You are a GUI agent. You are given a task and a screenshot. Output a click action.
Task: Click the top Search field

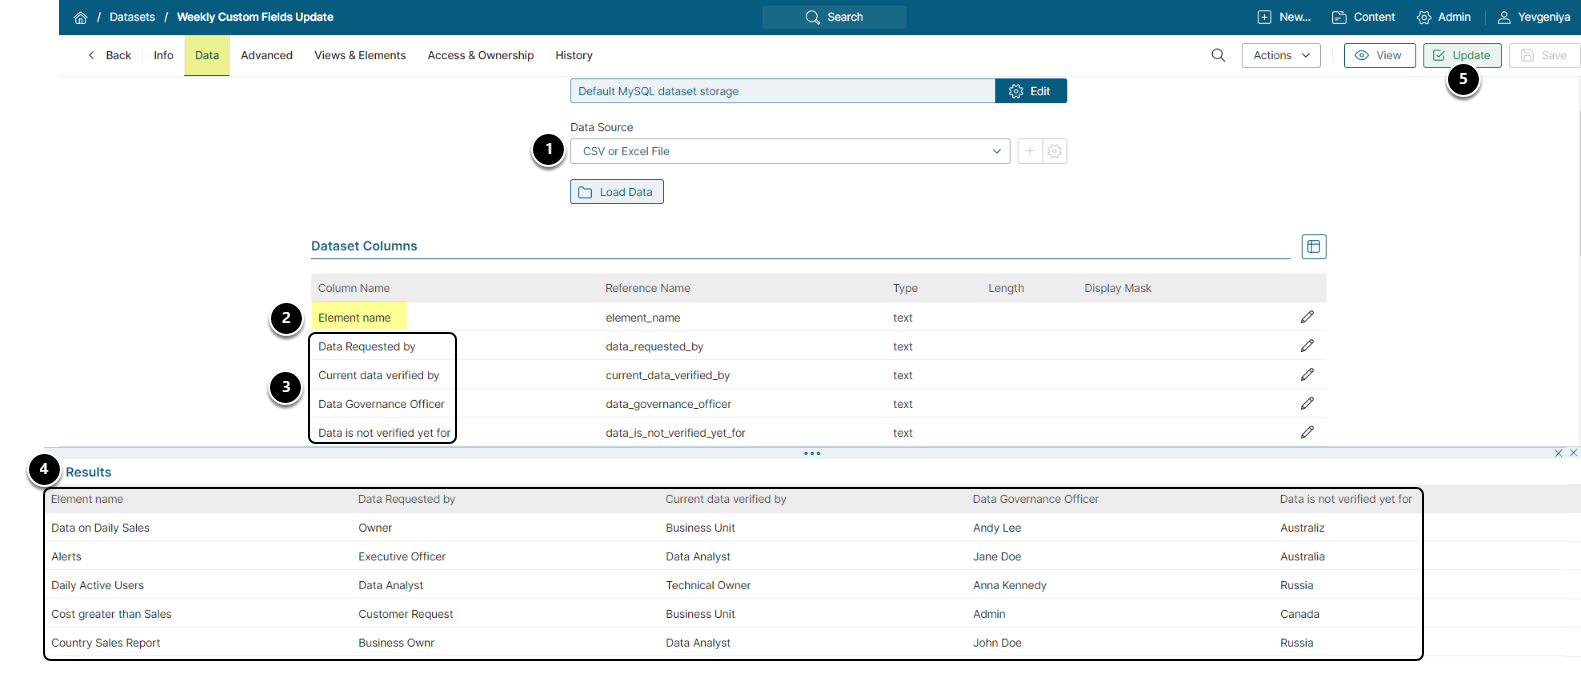(834, 17)
